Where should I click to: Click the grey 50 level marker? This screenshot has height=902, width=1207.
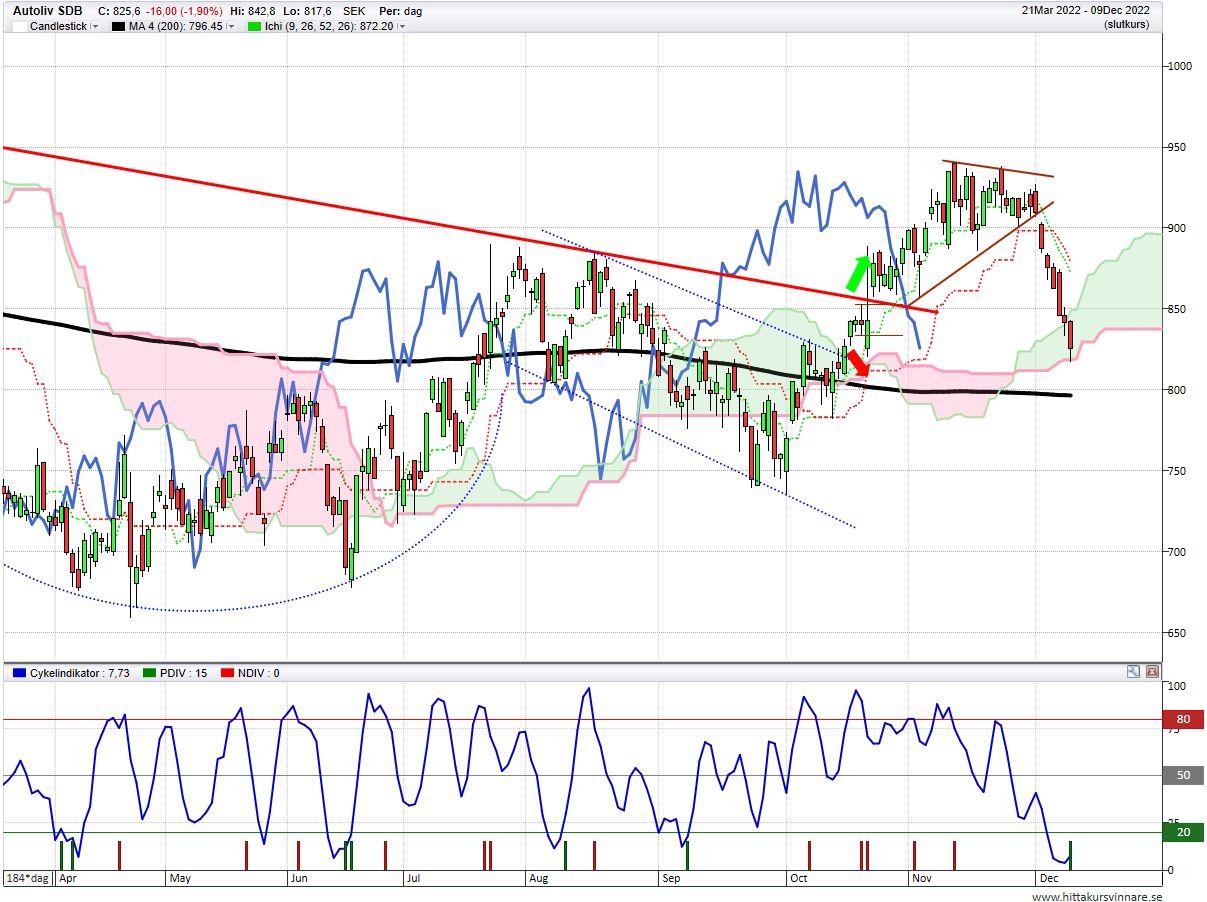point(1183,775)
